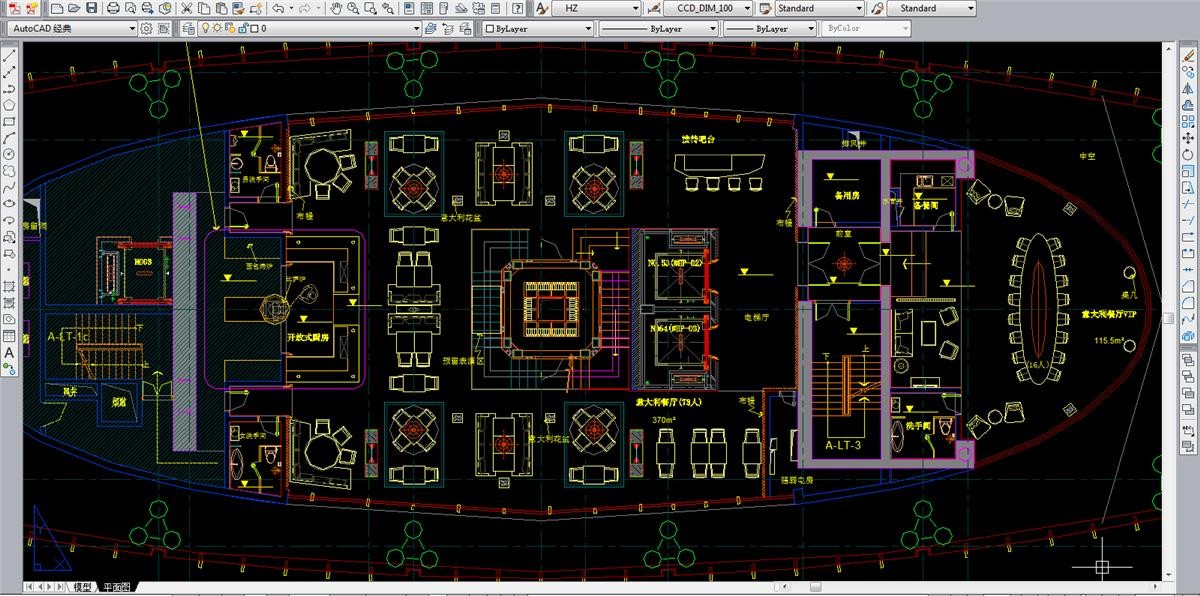Switch to the 模型 model tab
The width and height of the screenshot is (1200, 596).
click(x=82, y=588)
